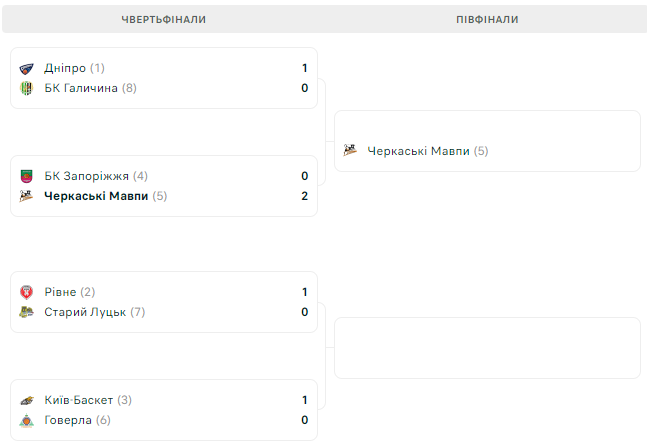Open the Говерла team link
This screenshot has width=647, height=447.
pos(68,420)
